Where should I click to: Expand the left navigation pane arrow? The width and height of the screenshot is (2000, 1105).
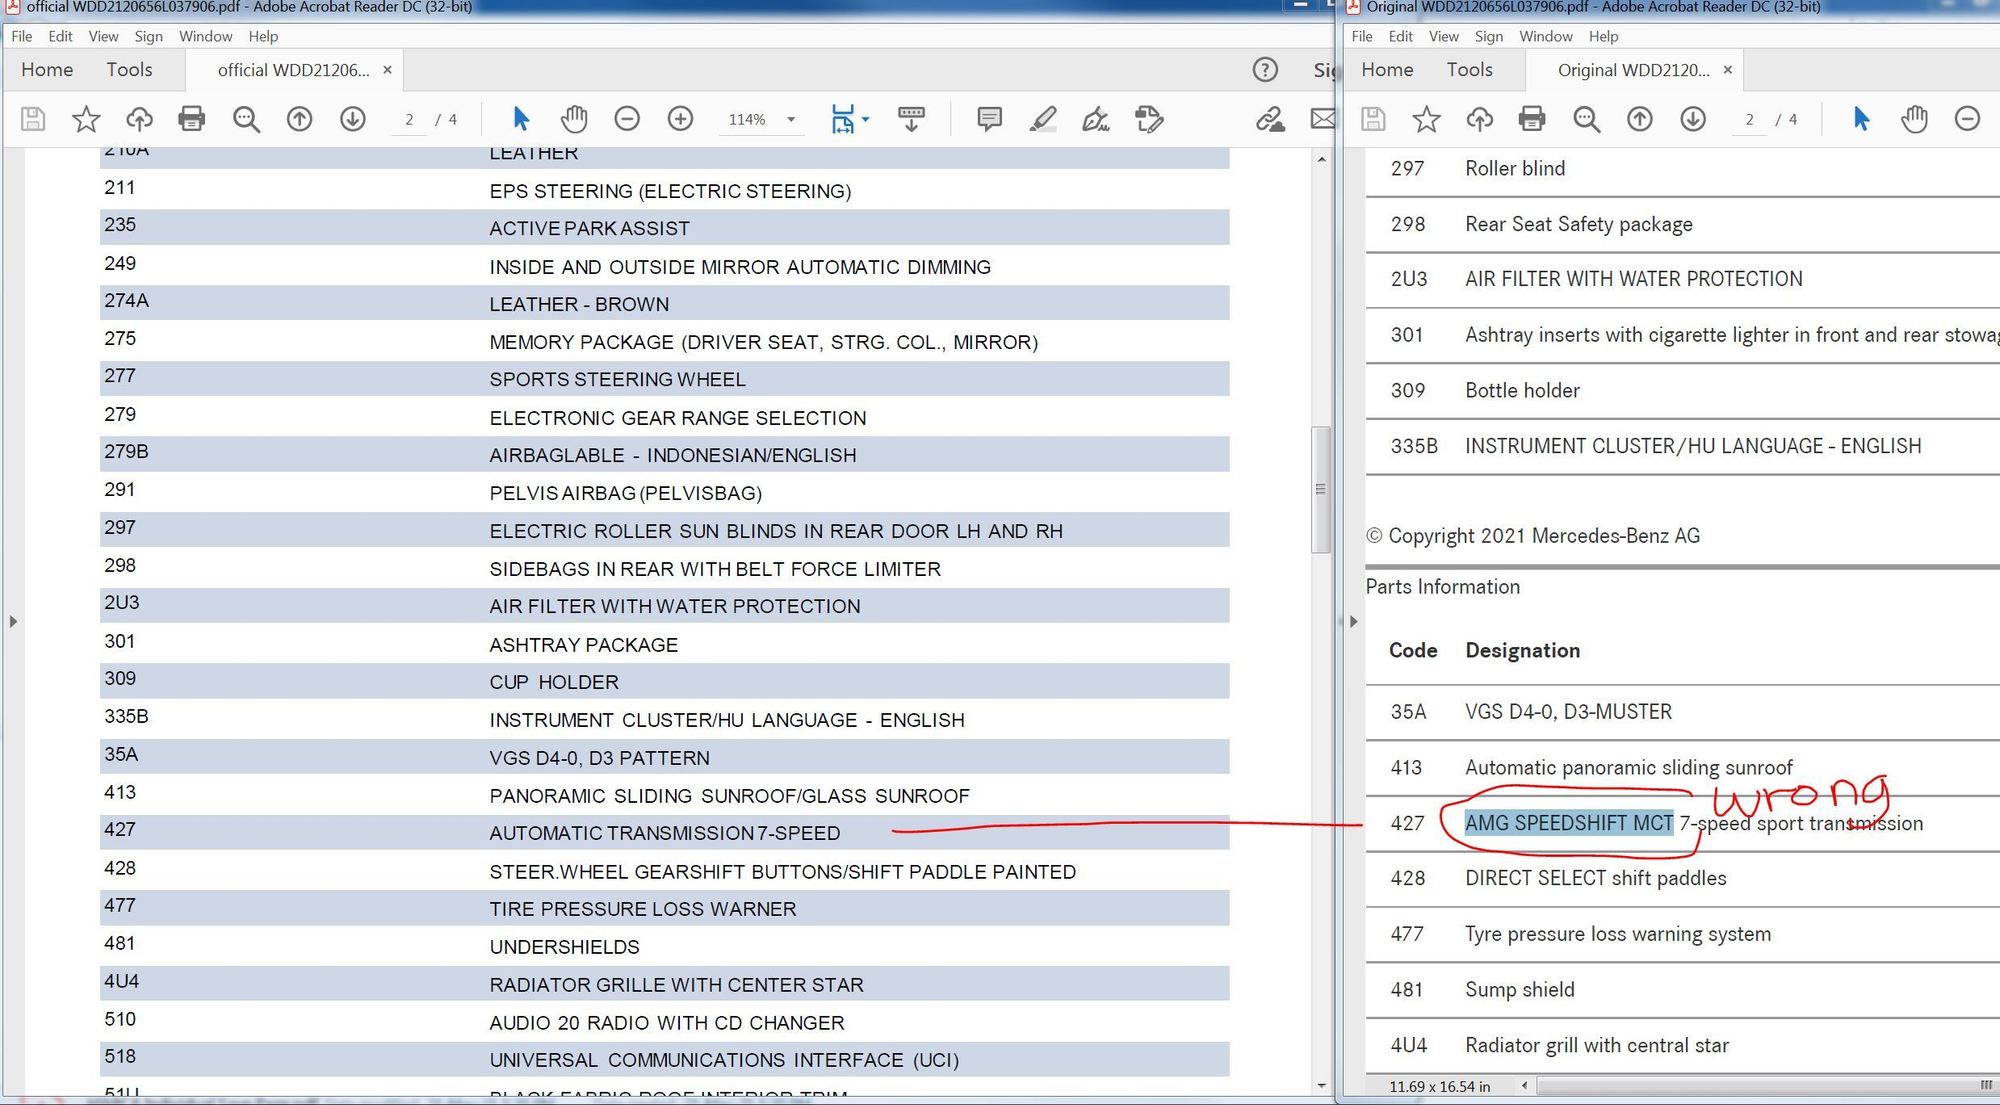13,621
